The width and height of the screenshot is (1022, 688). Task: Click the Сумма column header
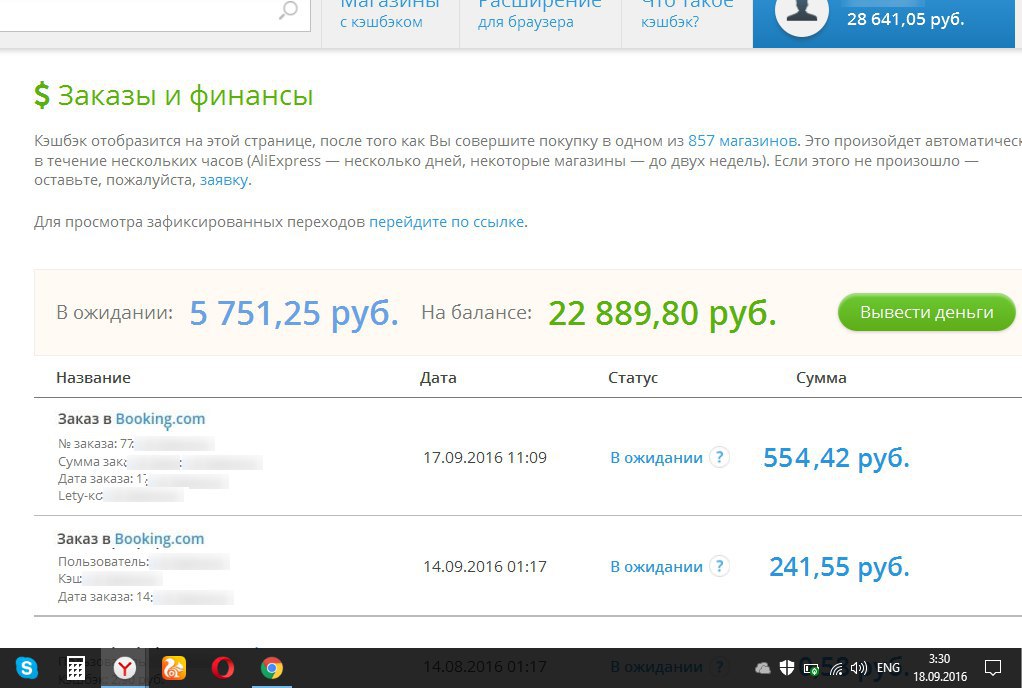point(821,378)
